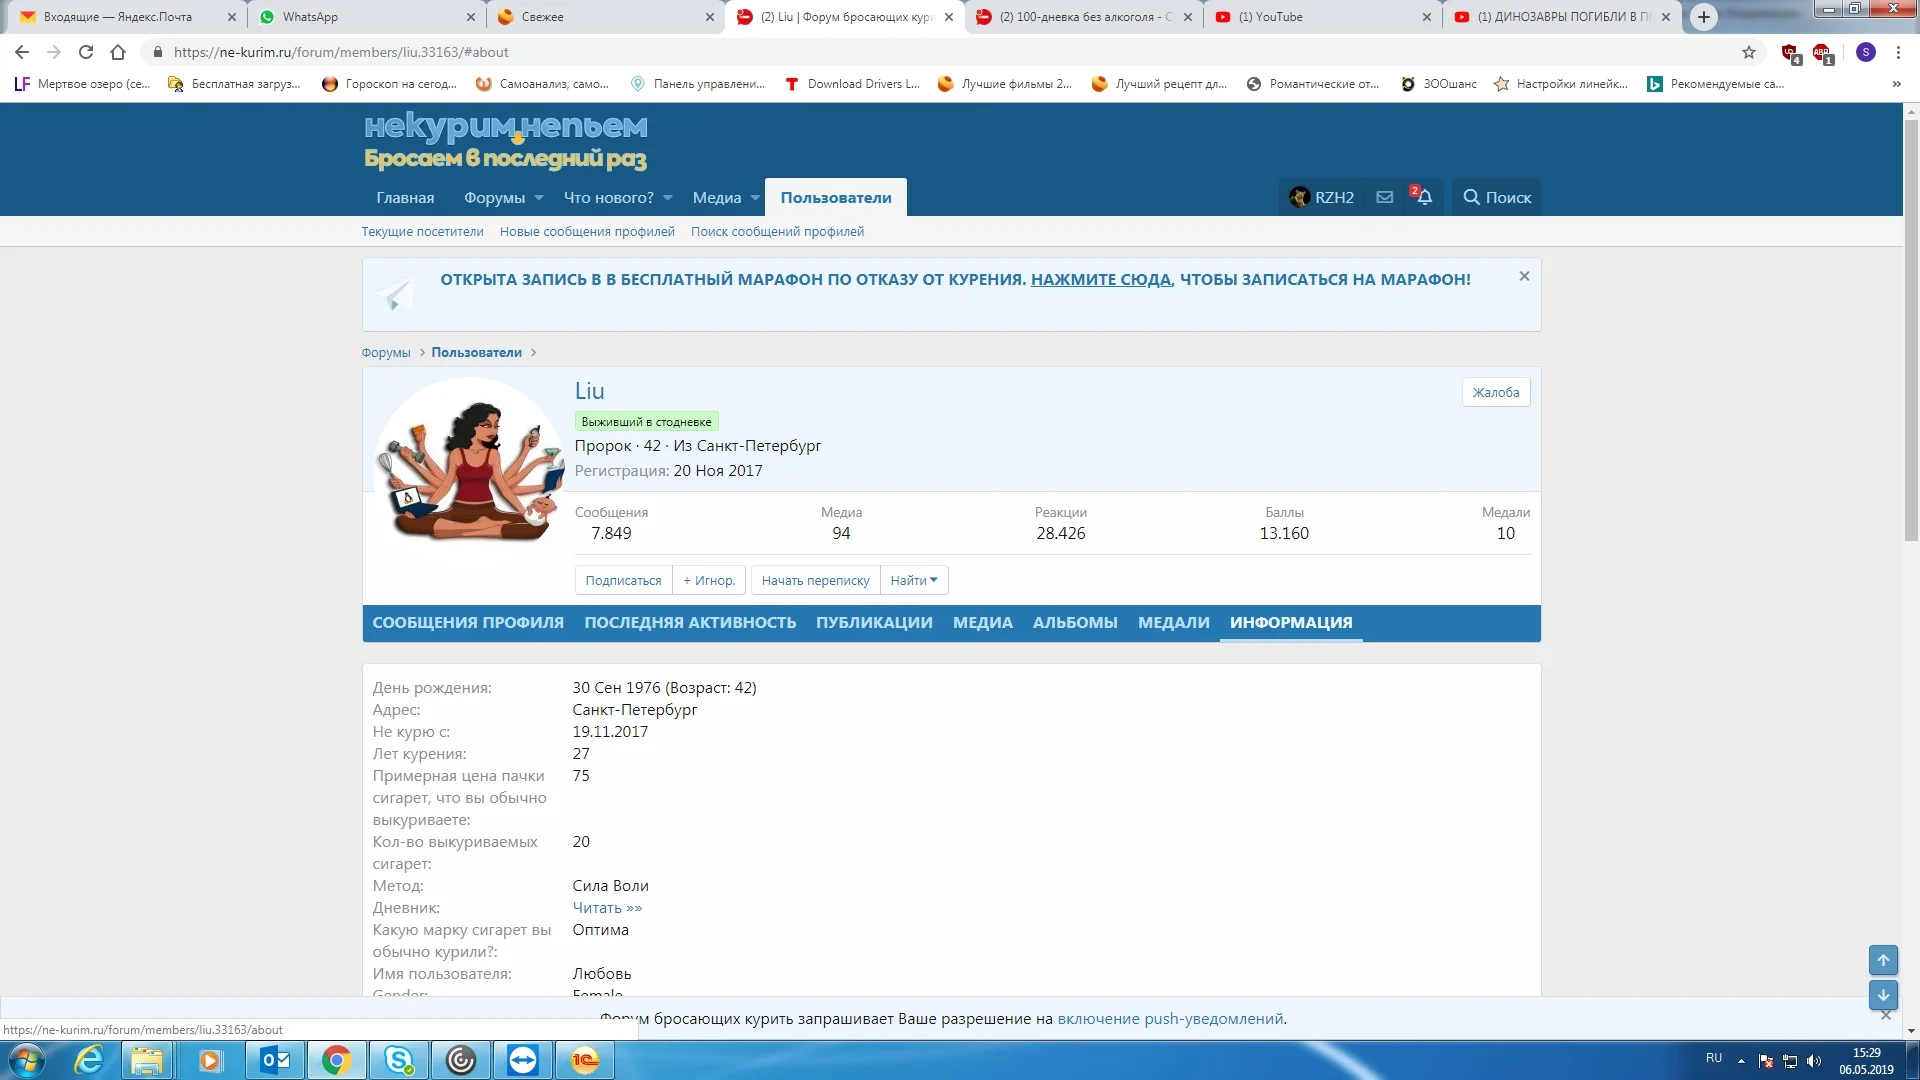Open the diary link Читать »»
Image resolution: width=1920 pixels, height=1080 pixels.
[607, 908]
